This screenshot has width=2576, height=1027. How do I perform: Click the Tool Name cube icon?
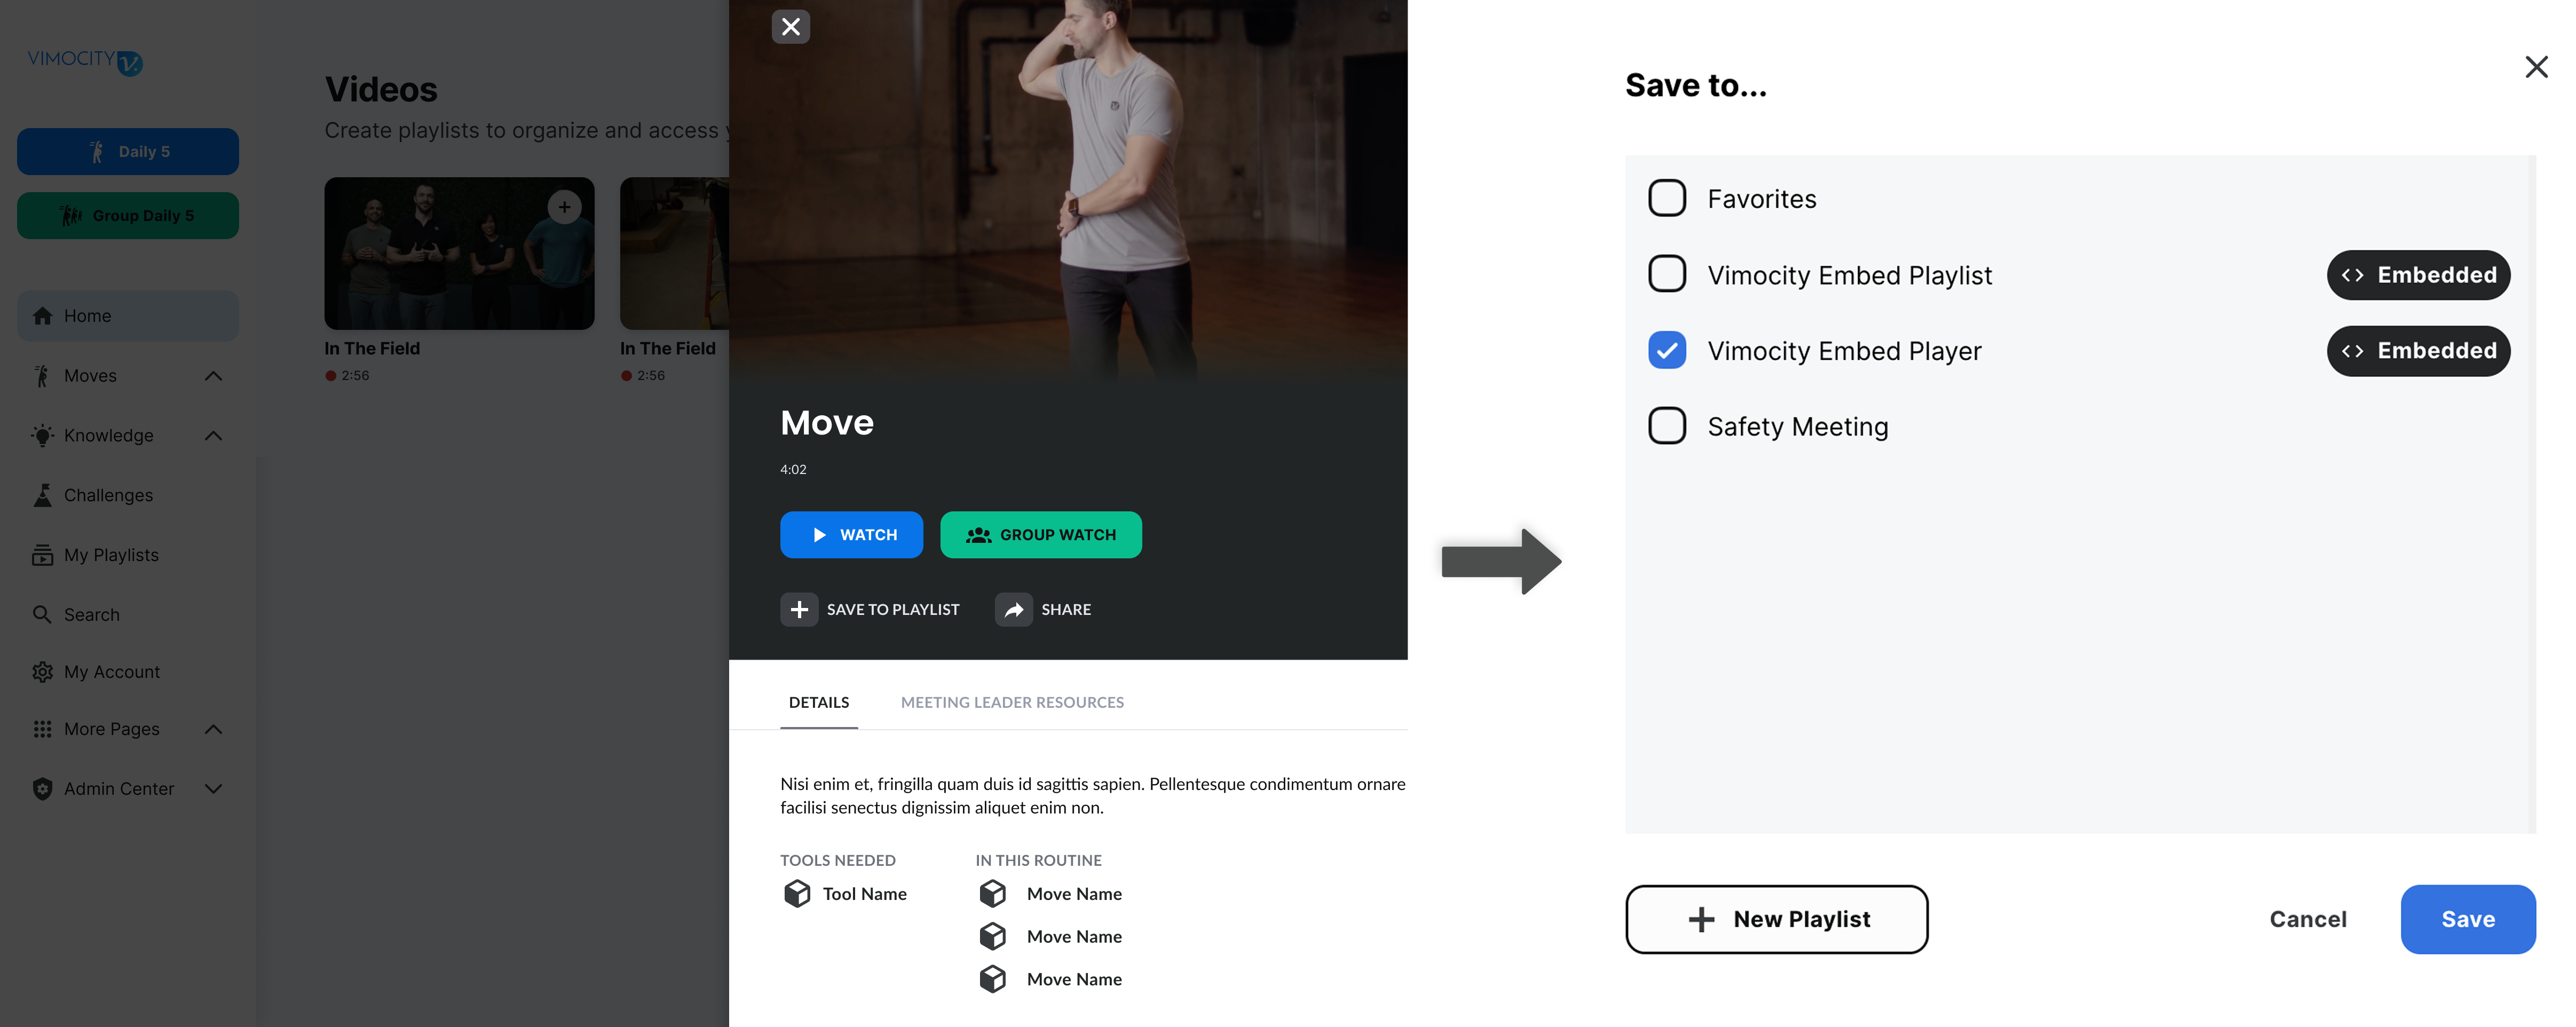pos(797,893)
